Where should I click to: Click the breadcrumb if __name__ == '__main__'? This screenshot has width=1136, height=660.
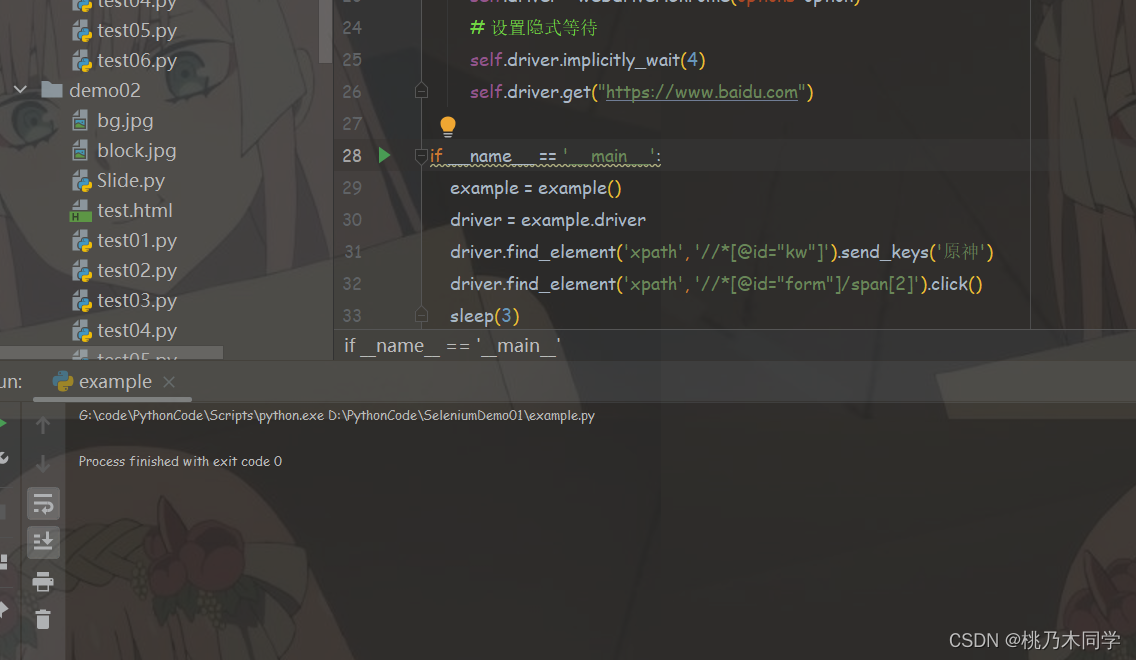coord(452,346)
